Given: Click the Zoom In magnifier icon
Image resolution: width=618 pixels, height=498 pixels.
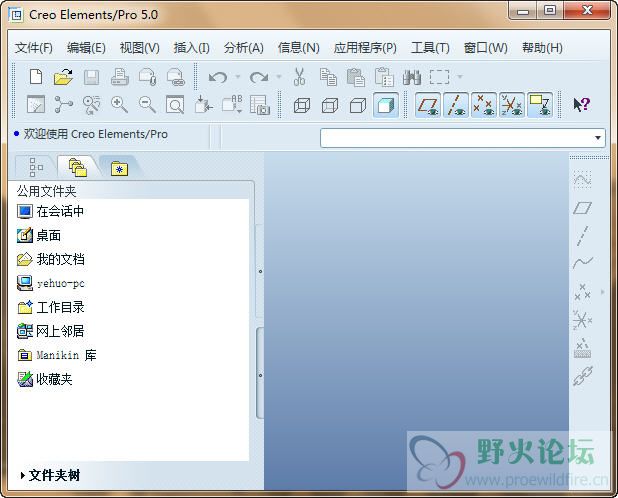Looking at the screenshot, I should click(x=119, y=105).
